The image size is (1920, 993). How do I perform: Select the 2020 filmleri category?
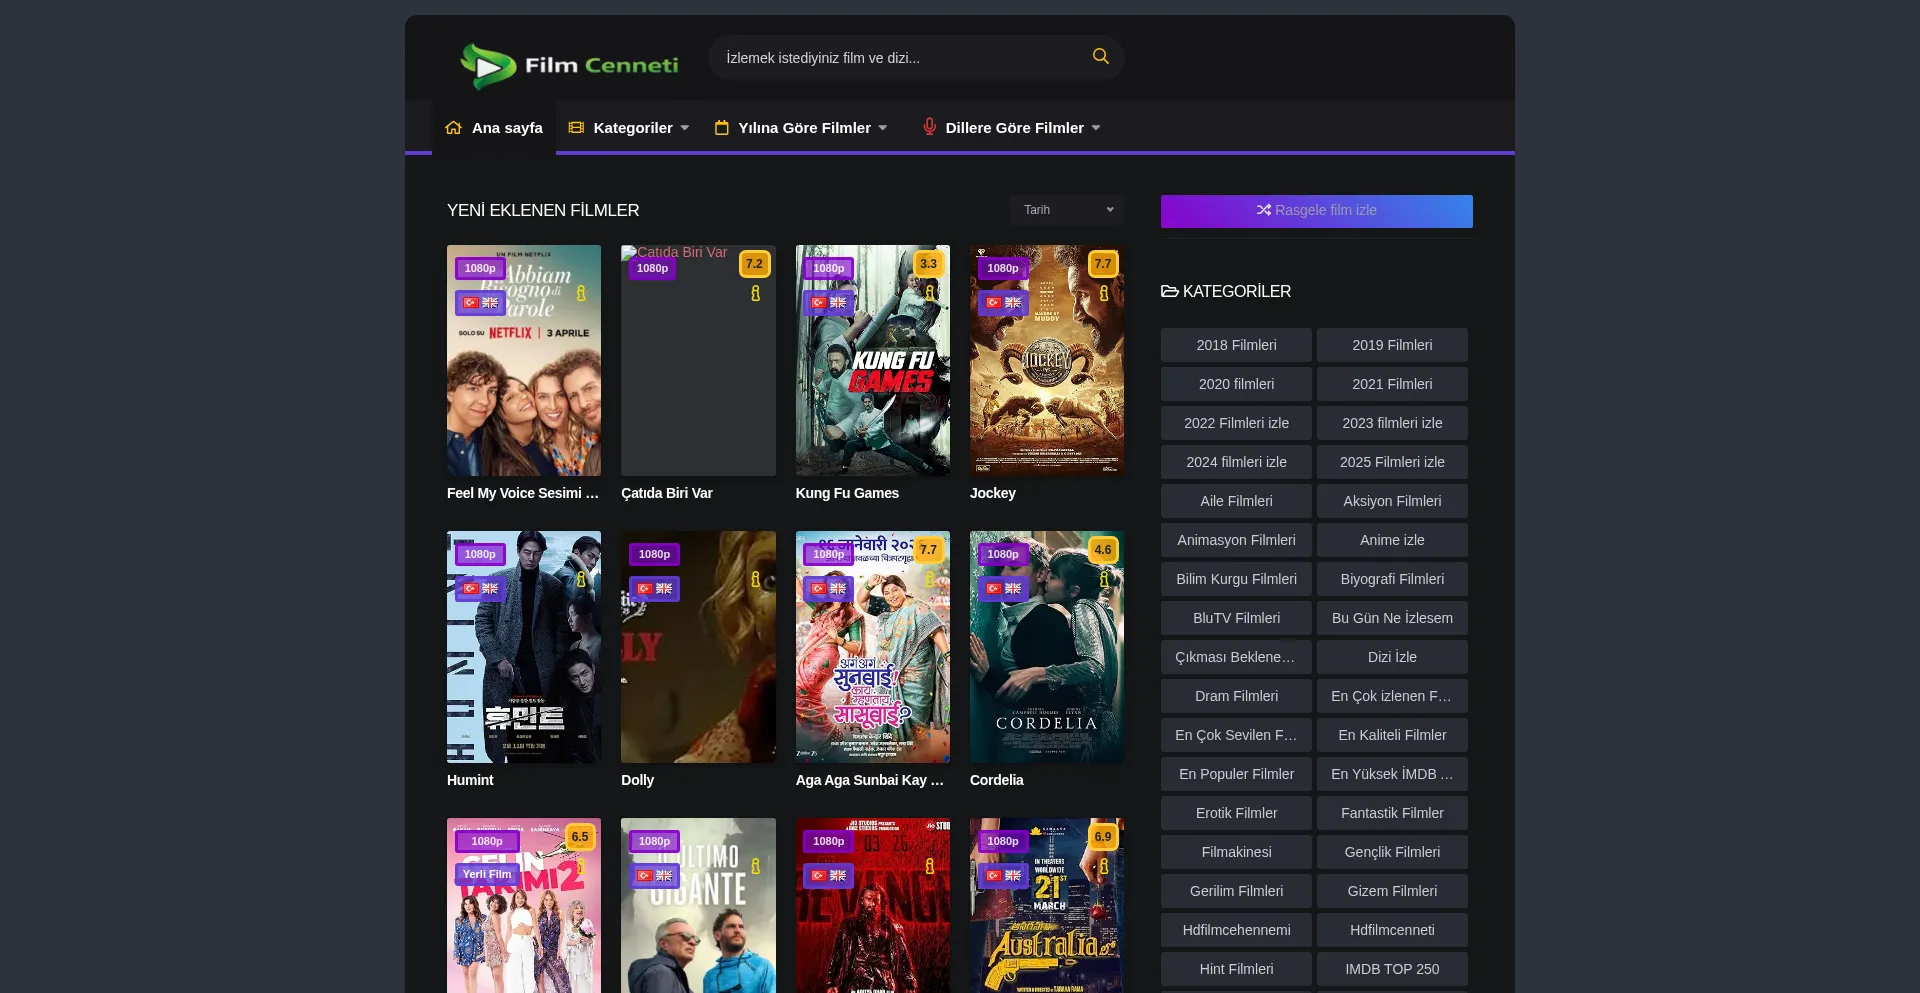point(1237,384)
